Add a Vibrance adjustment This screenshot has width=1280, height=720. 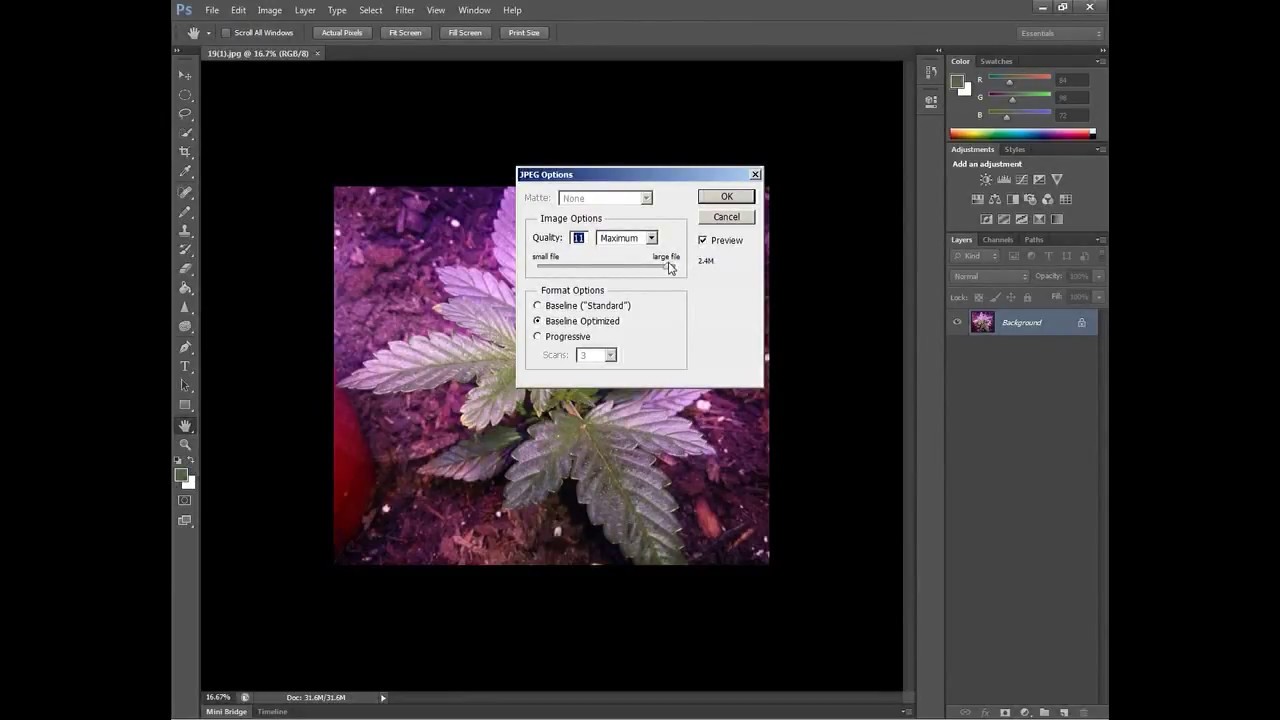[1057, 180]
